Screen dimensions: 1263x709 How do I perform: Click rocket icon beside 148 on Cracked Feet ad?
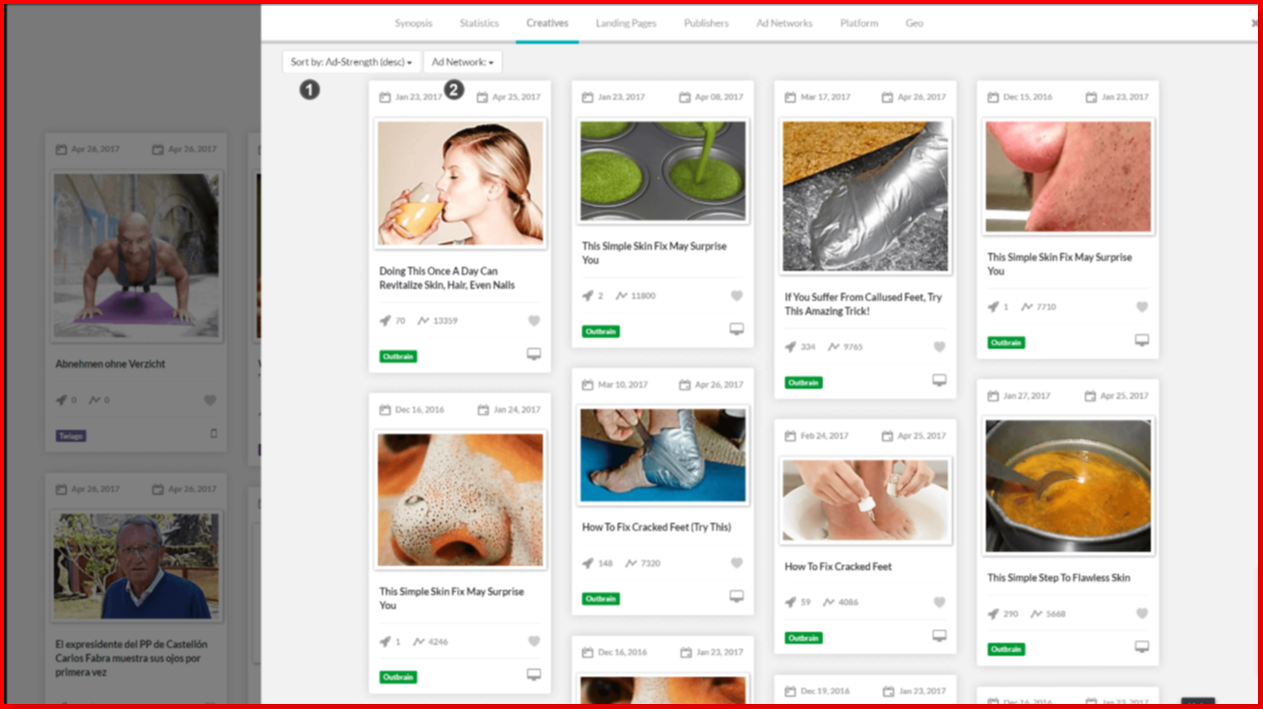(x=588, y=563)
